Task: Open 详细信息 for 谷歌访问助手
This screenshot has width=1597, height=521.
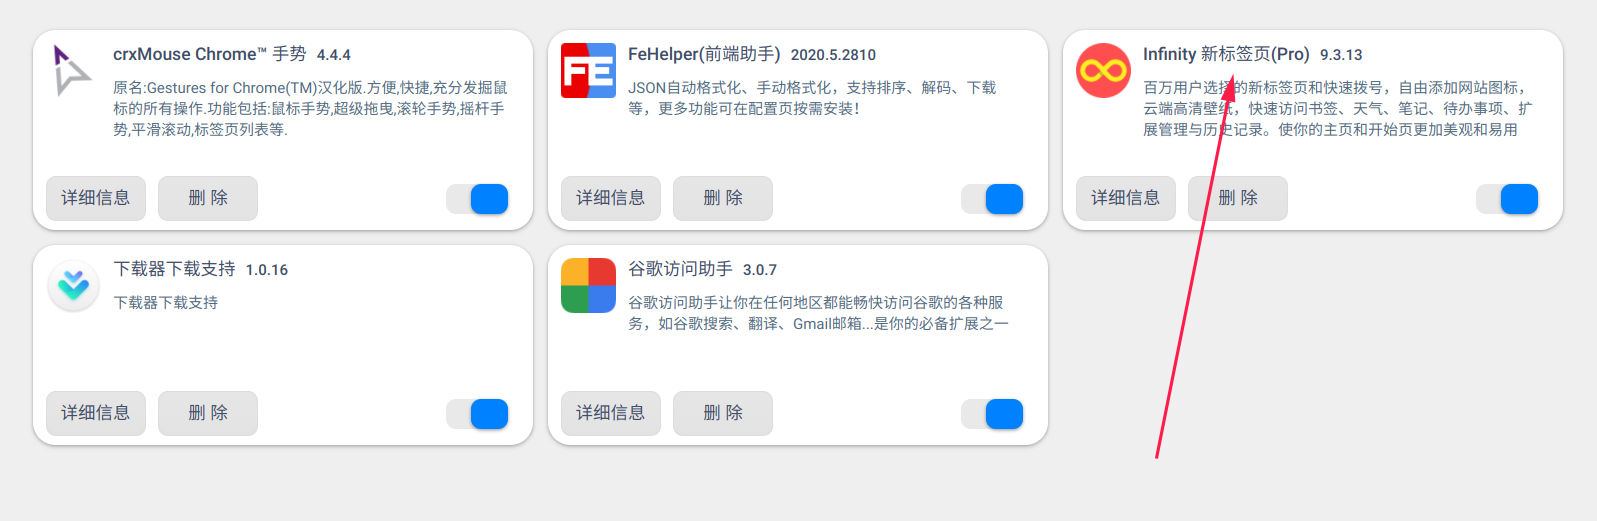Action: point(611,413)
